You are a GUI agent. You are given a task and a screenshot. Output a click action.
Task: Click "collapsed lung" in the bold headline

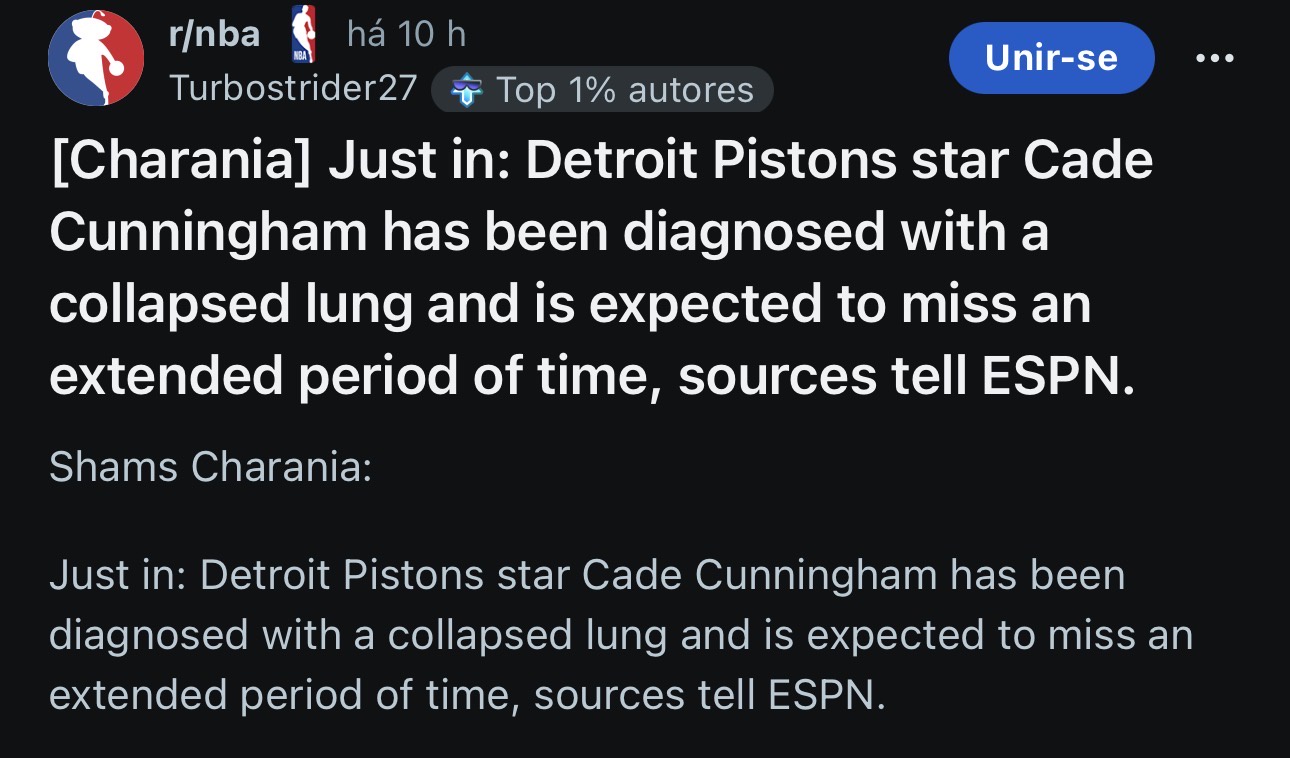233,304
